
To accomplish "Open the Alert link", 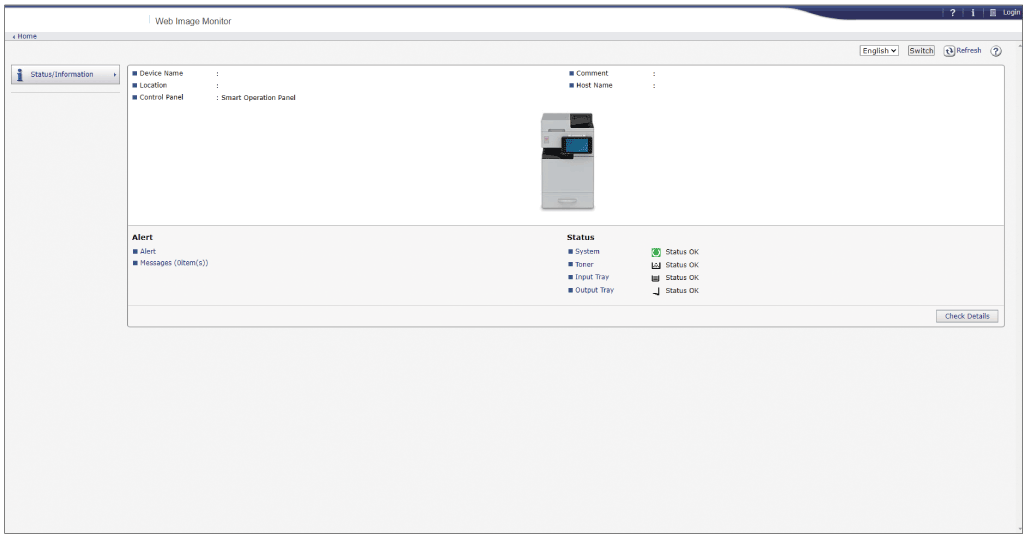I will (x=148, y=251).
